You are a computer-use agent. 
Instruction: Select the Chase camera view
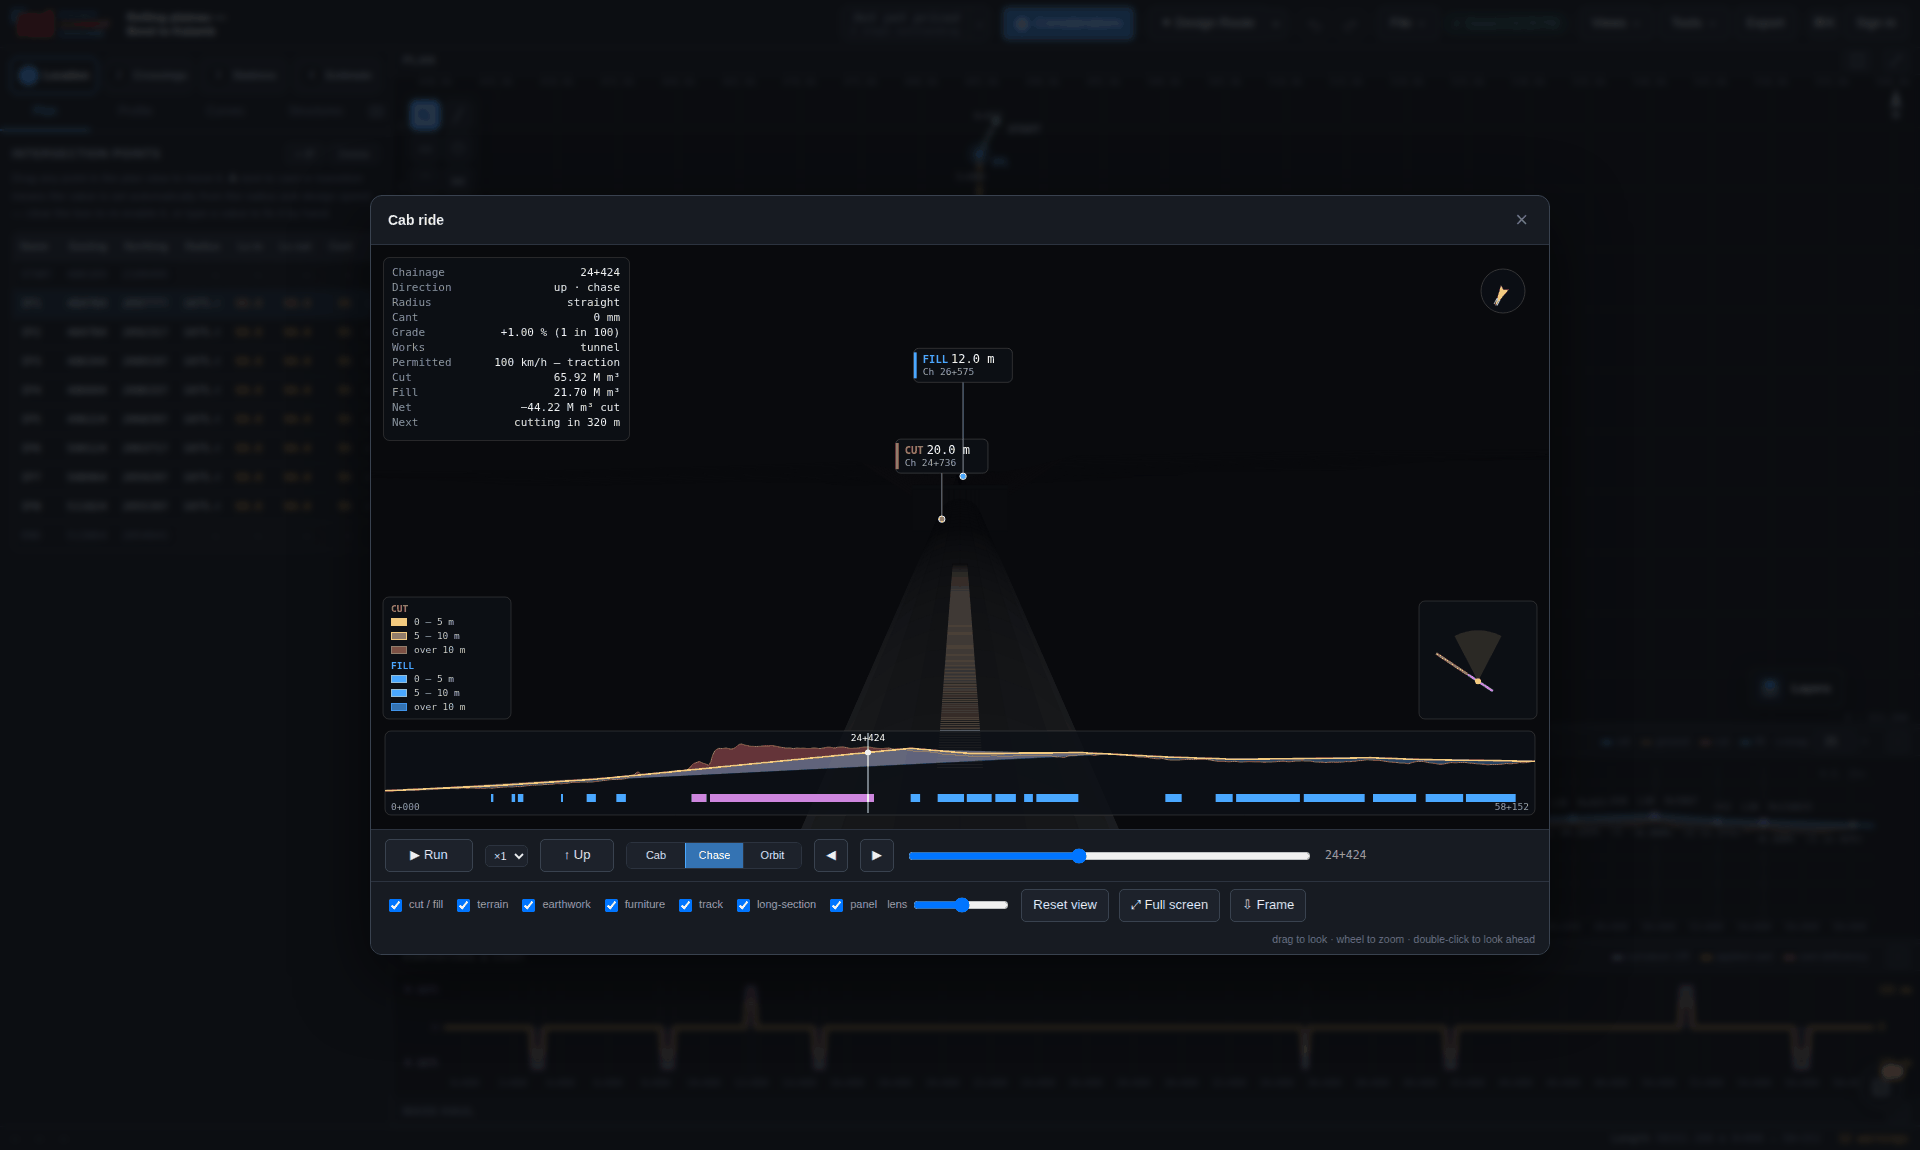(714, 855)
